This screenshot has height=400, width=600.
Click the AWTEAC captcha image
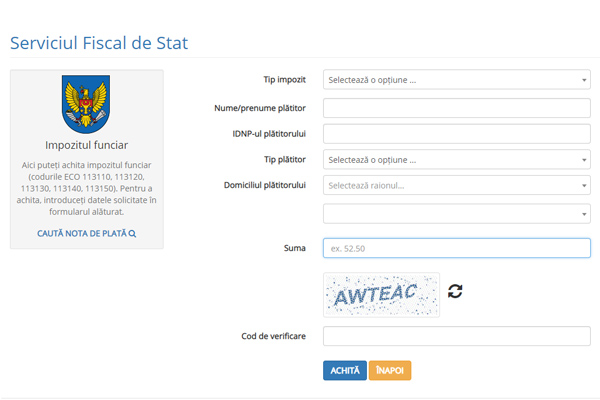point(382,295)
